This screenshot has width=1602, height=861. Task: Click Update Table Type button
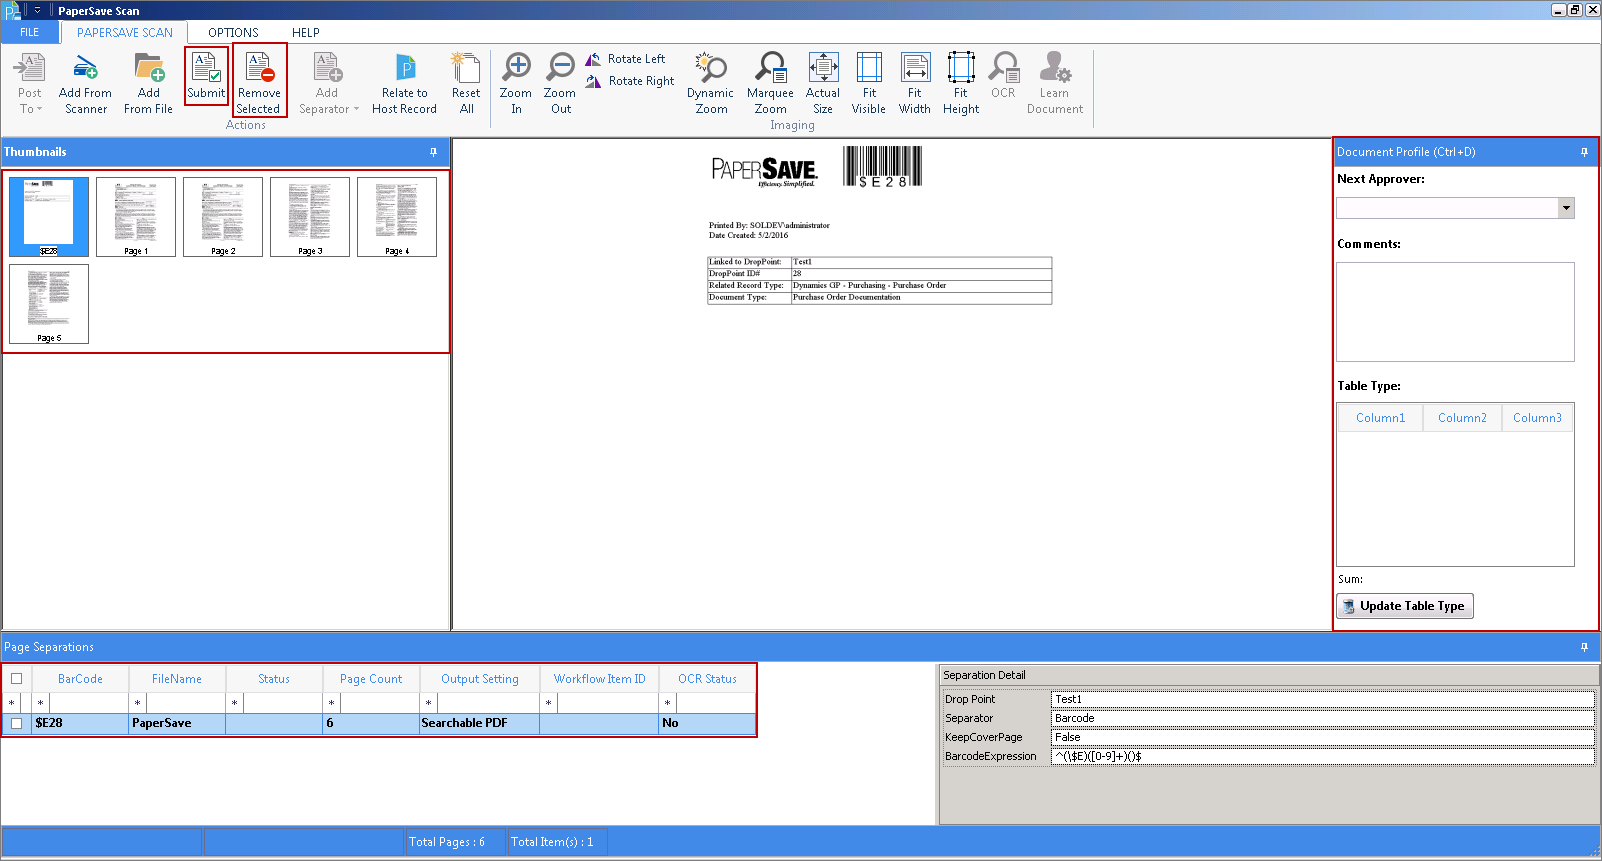(1405, 606)
